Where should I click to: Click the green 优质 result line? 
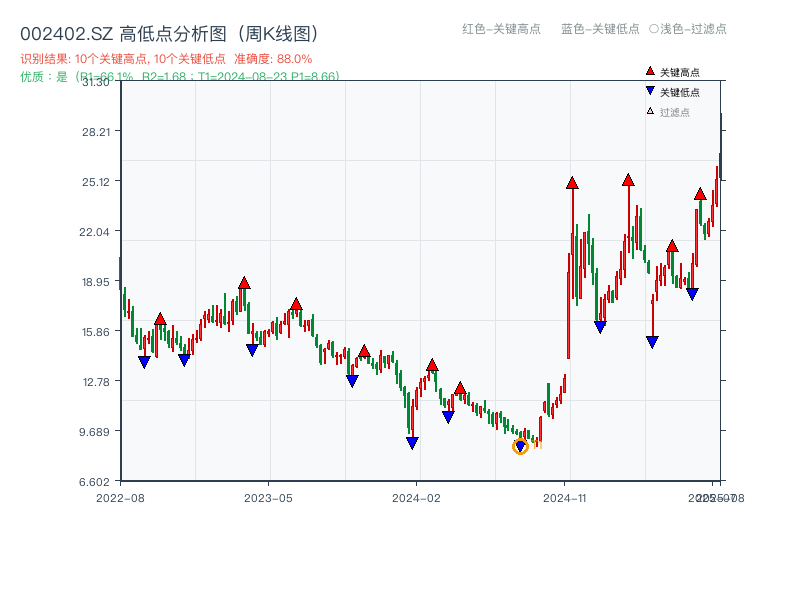coord(180,77)
